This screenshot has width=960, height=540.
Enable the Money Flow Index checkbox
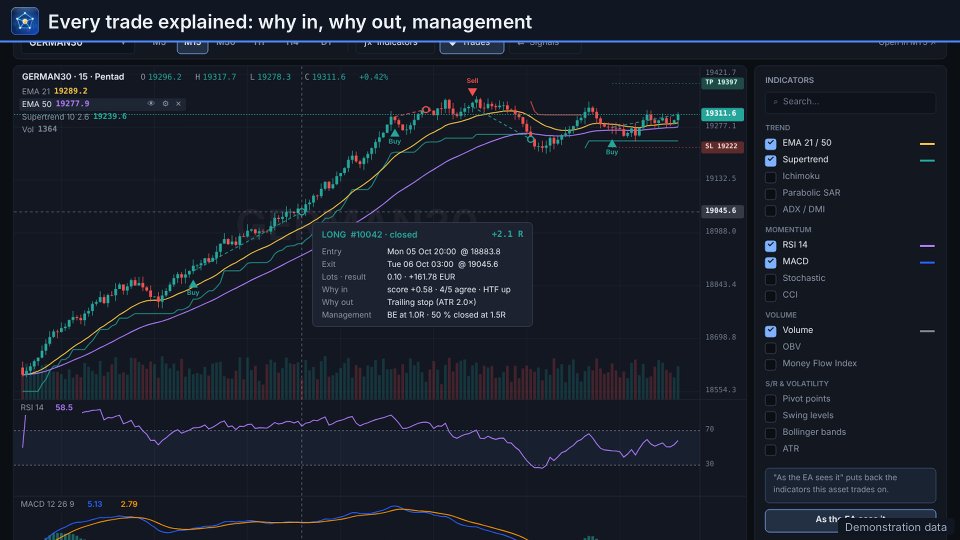click(x=771, y=364)
